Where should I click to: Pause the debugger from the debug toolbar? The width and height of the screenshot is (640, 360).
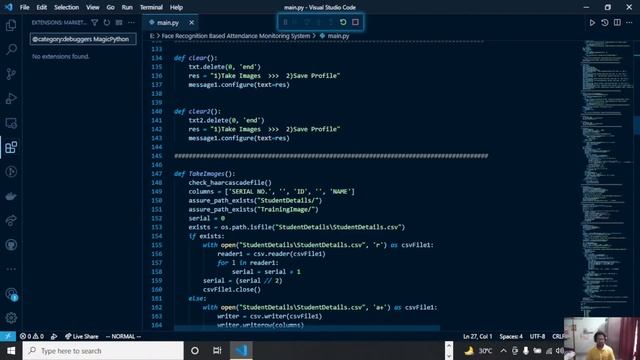(285, 22)
